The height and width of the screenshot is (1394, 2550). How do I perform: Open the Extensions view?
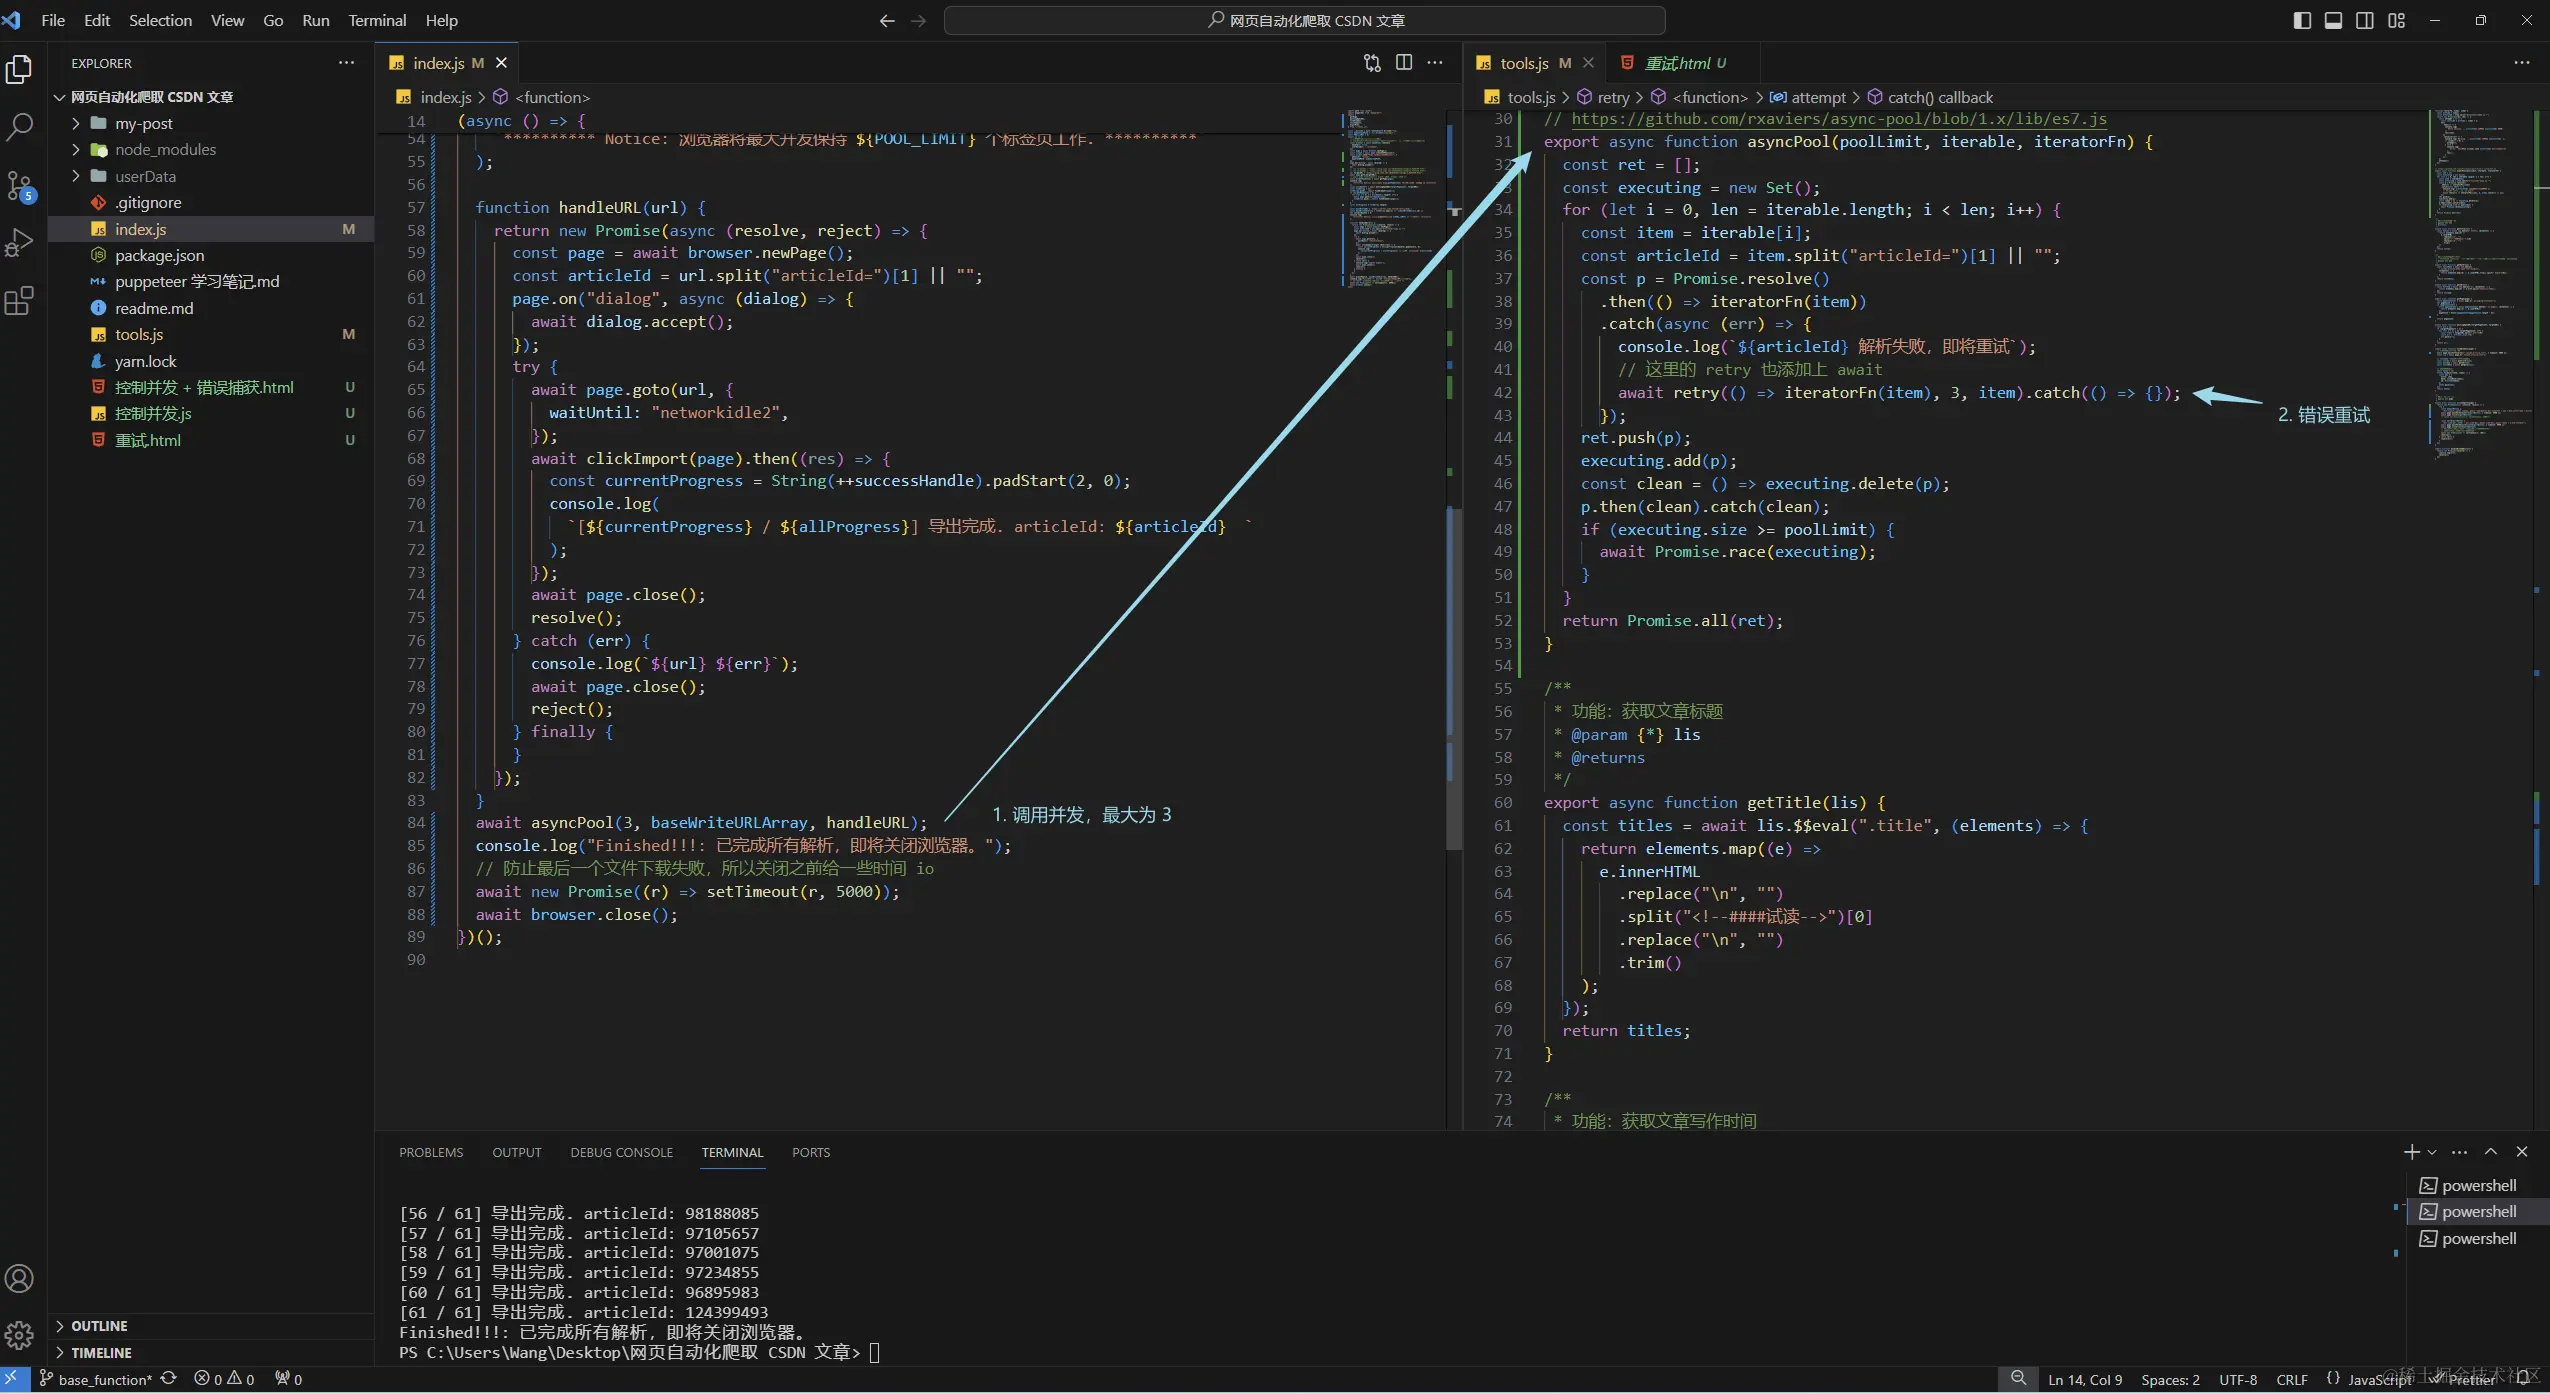click(19, 300)
